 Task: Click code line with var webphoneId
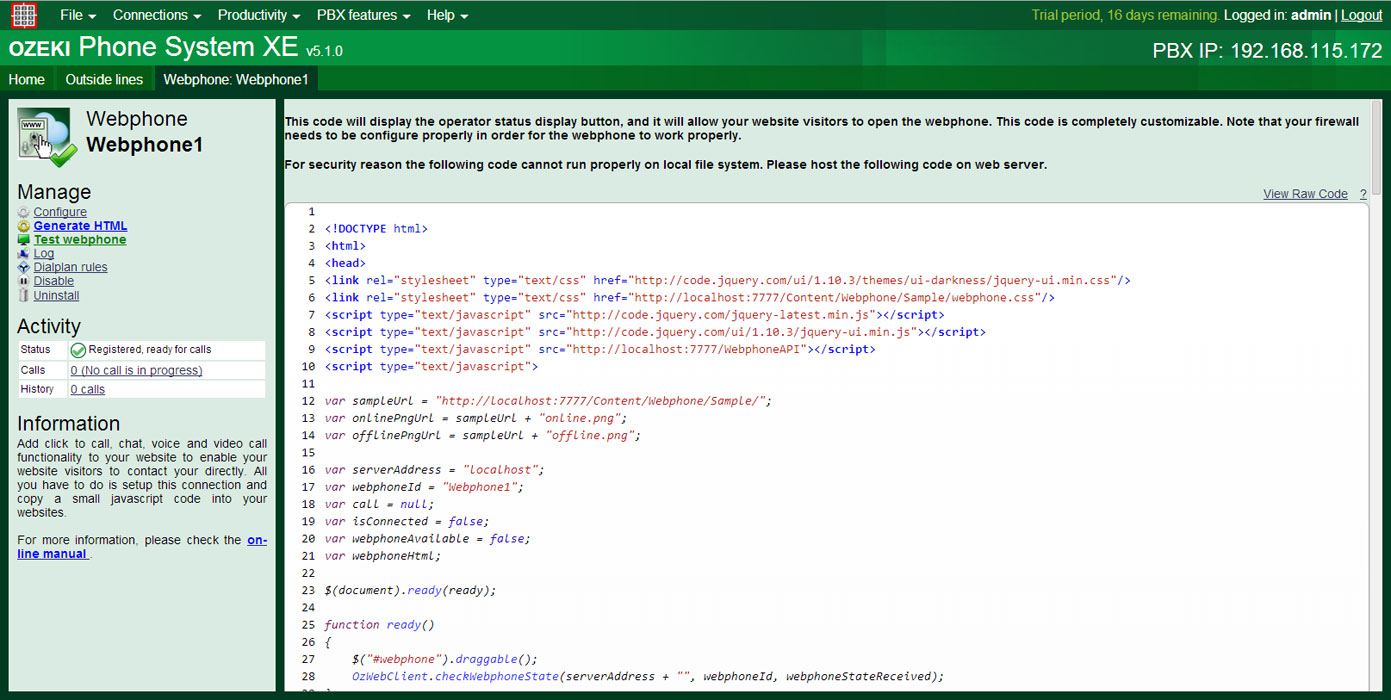pyautogui.click(x=424, y=487)
